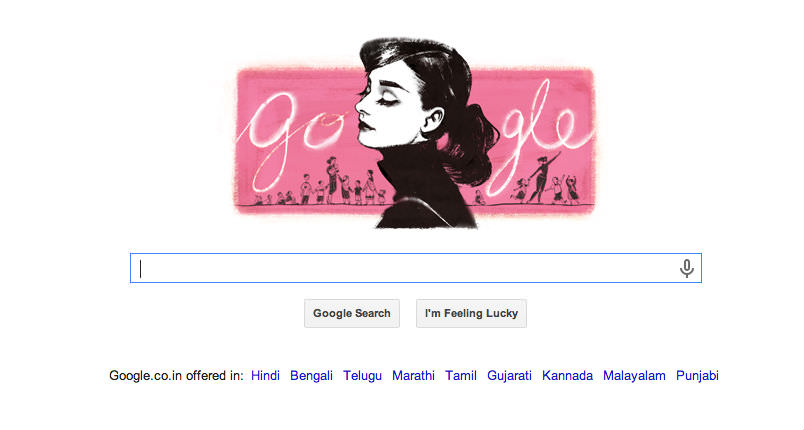Click the woman's black turtleneck in doodle

pos(426,190)
